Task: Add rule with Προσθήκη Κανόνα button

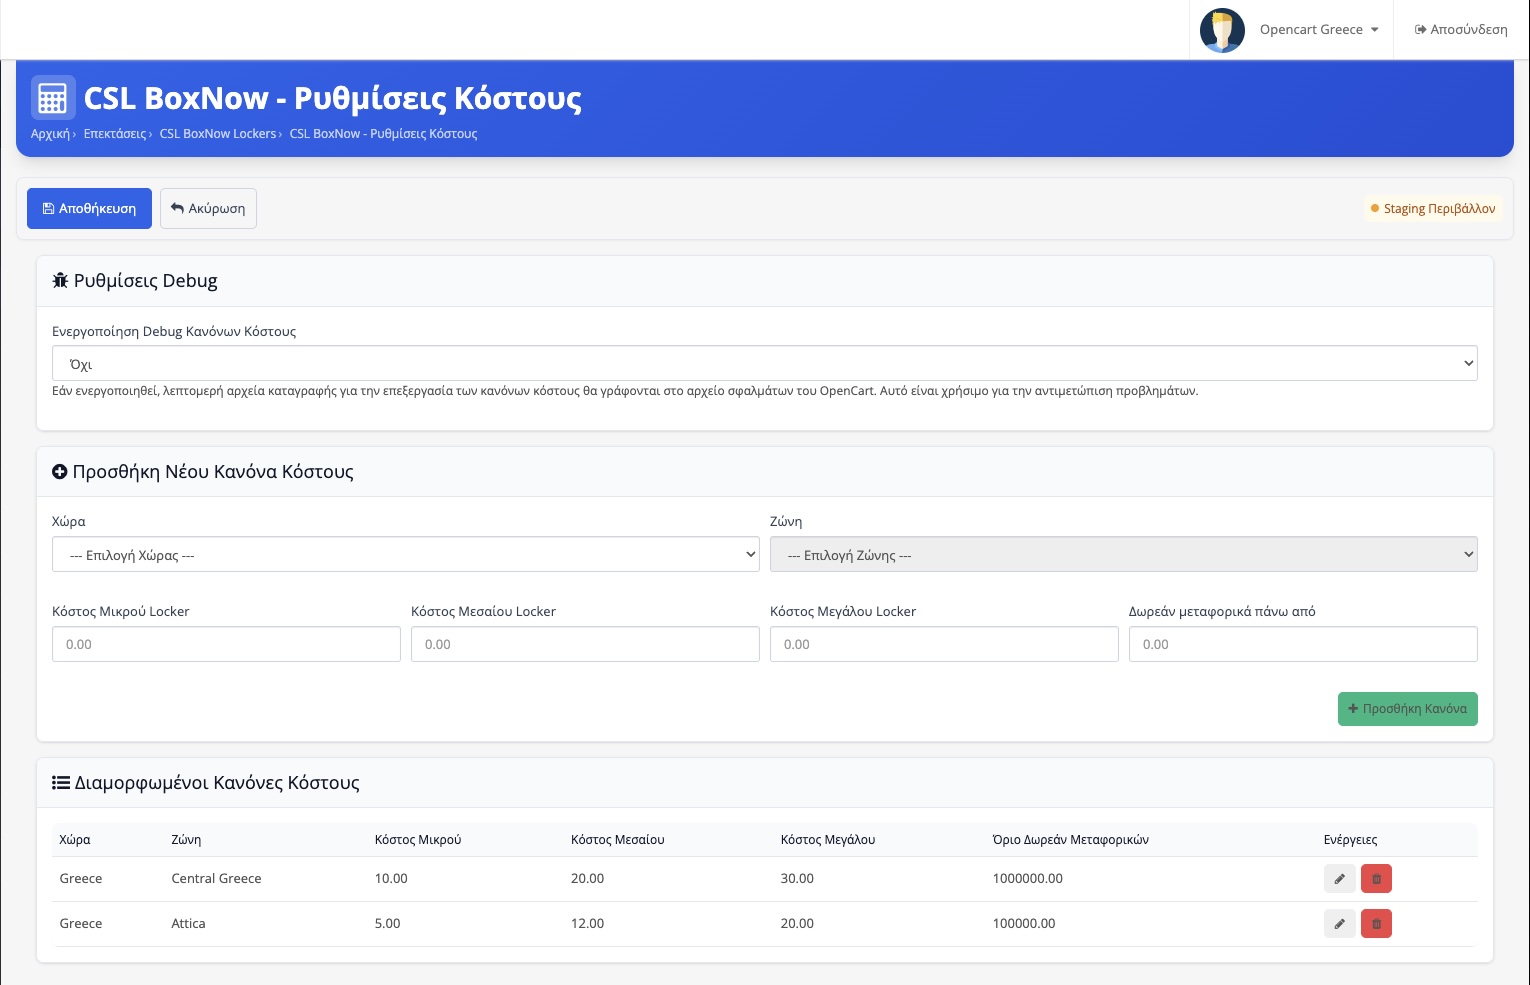Action: point(1408,709)
